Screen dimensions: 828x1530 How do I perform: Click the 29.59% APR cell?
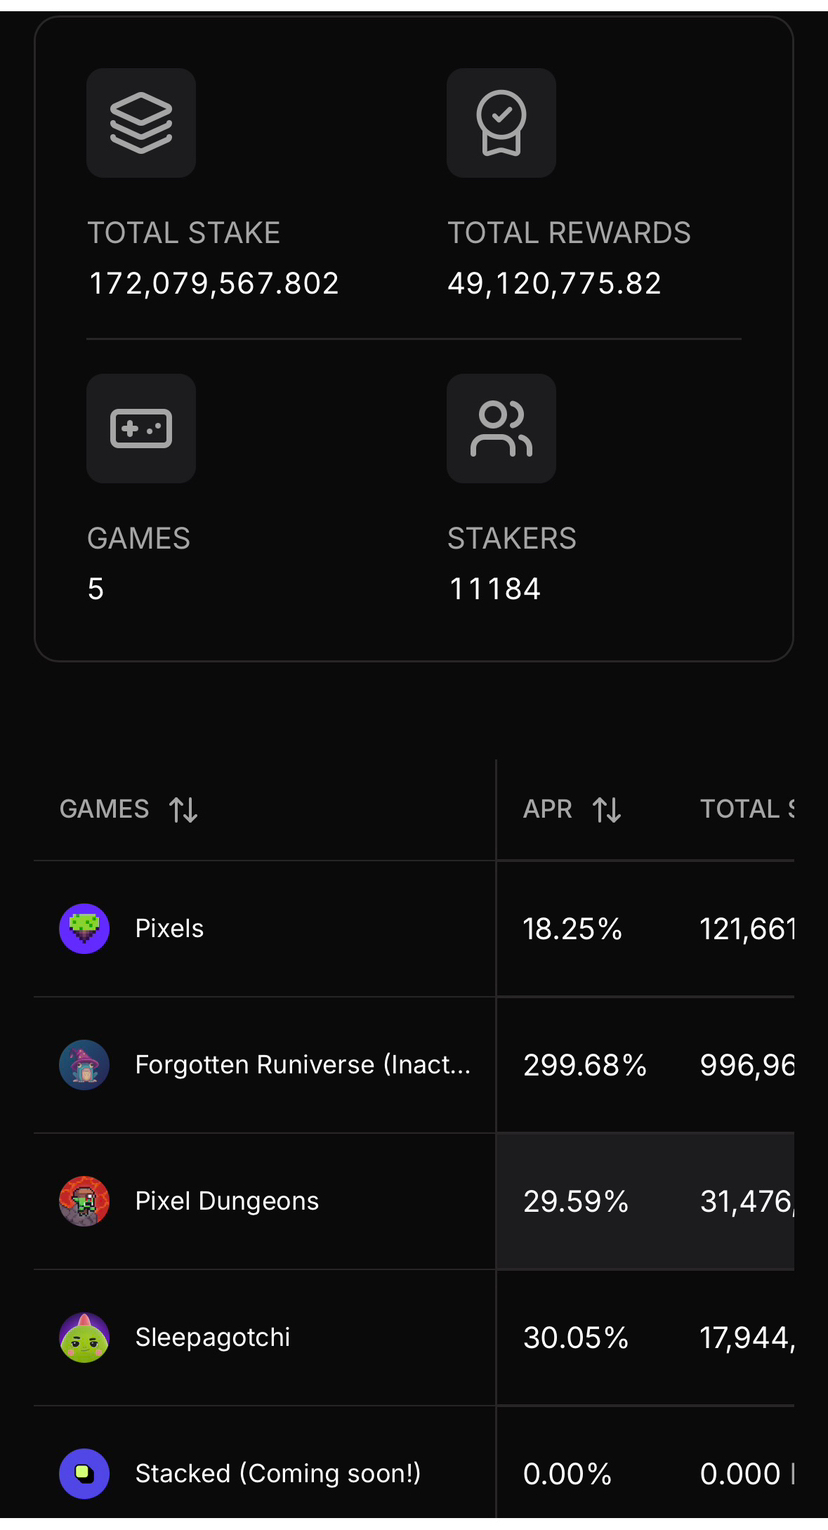(576, 1201)
